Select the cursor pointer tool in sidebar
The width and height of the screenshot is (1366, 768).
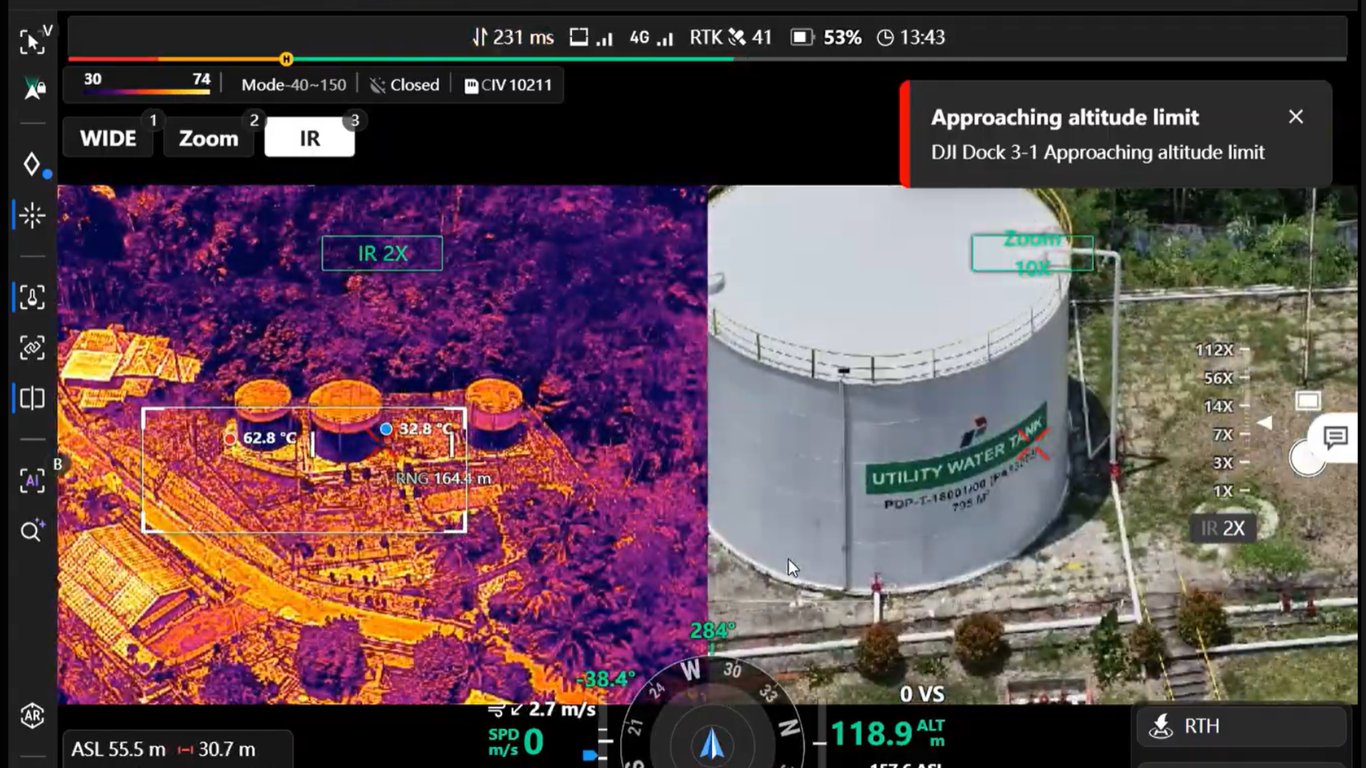tap(31, 40)
